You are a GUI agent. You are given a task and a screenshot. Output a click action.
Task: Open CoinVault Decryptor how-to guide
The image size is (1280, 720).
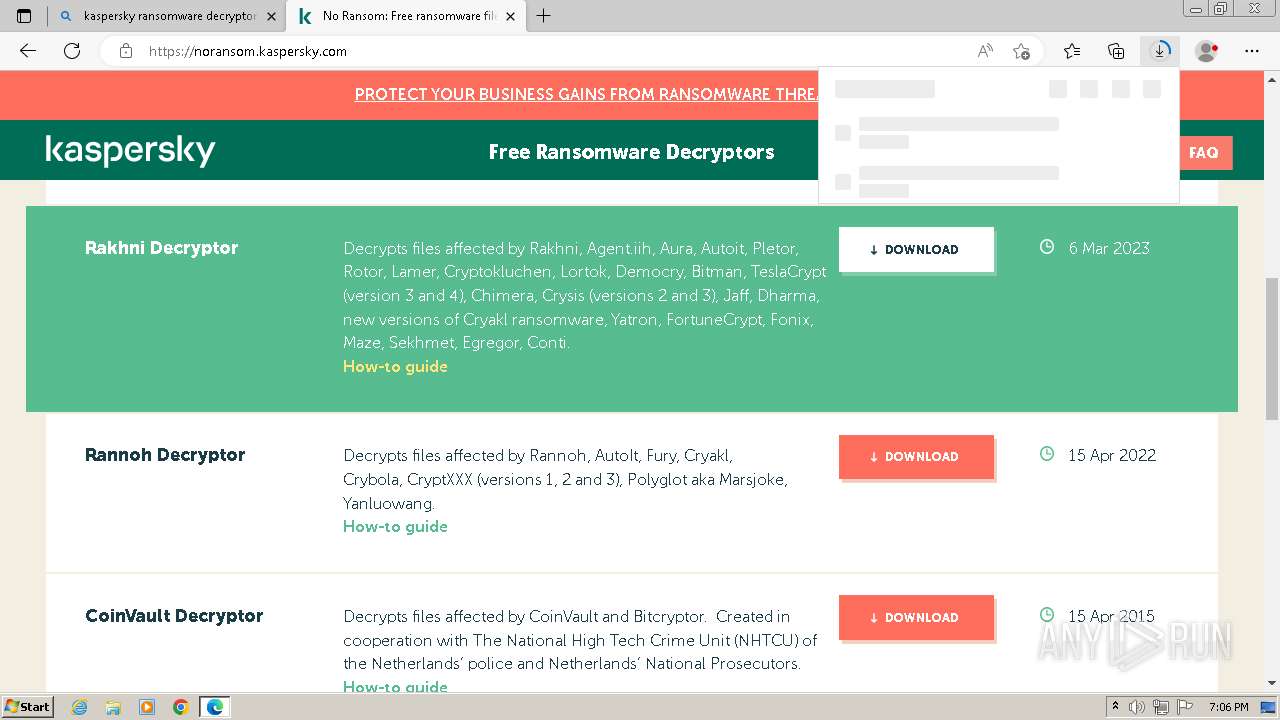point(395,687)
